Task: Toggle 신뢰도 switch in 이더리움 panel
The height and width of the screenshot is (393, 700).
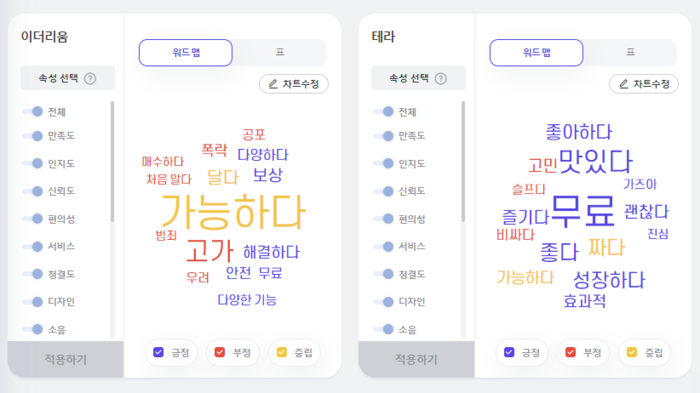Action: (x=33, y=191)
